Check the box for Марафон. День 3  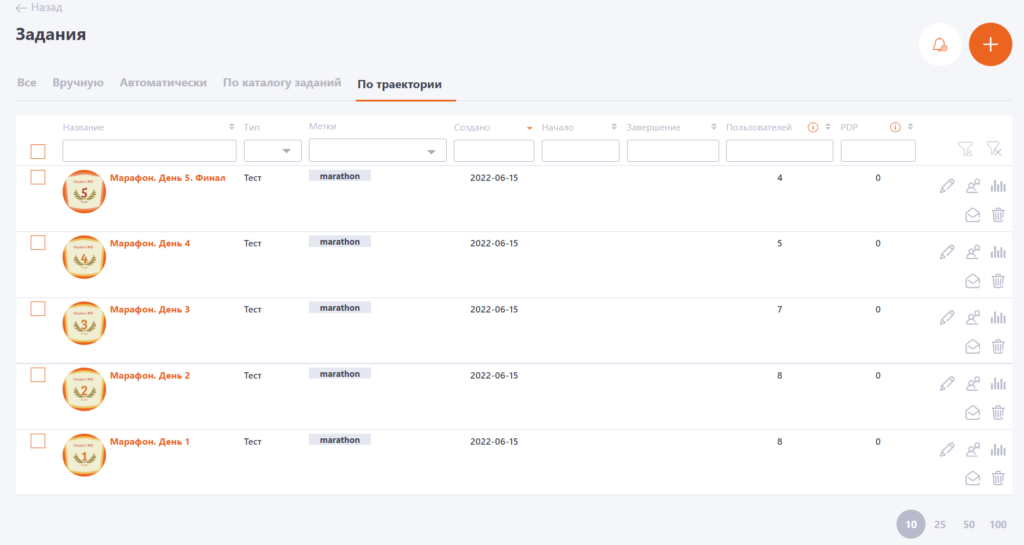pos(38,309)
